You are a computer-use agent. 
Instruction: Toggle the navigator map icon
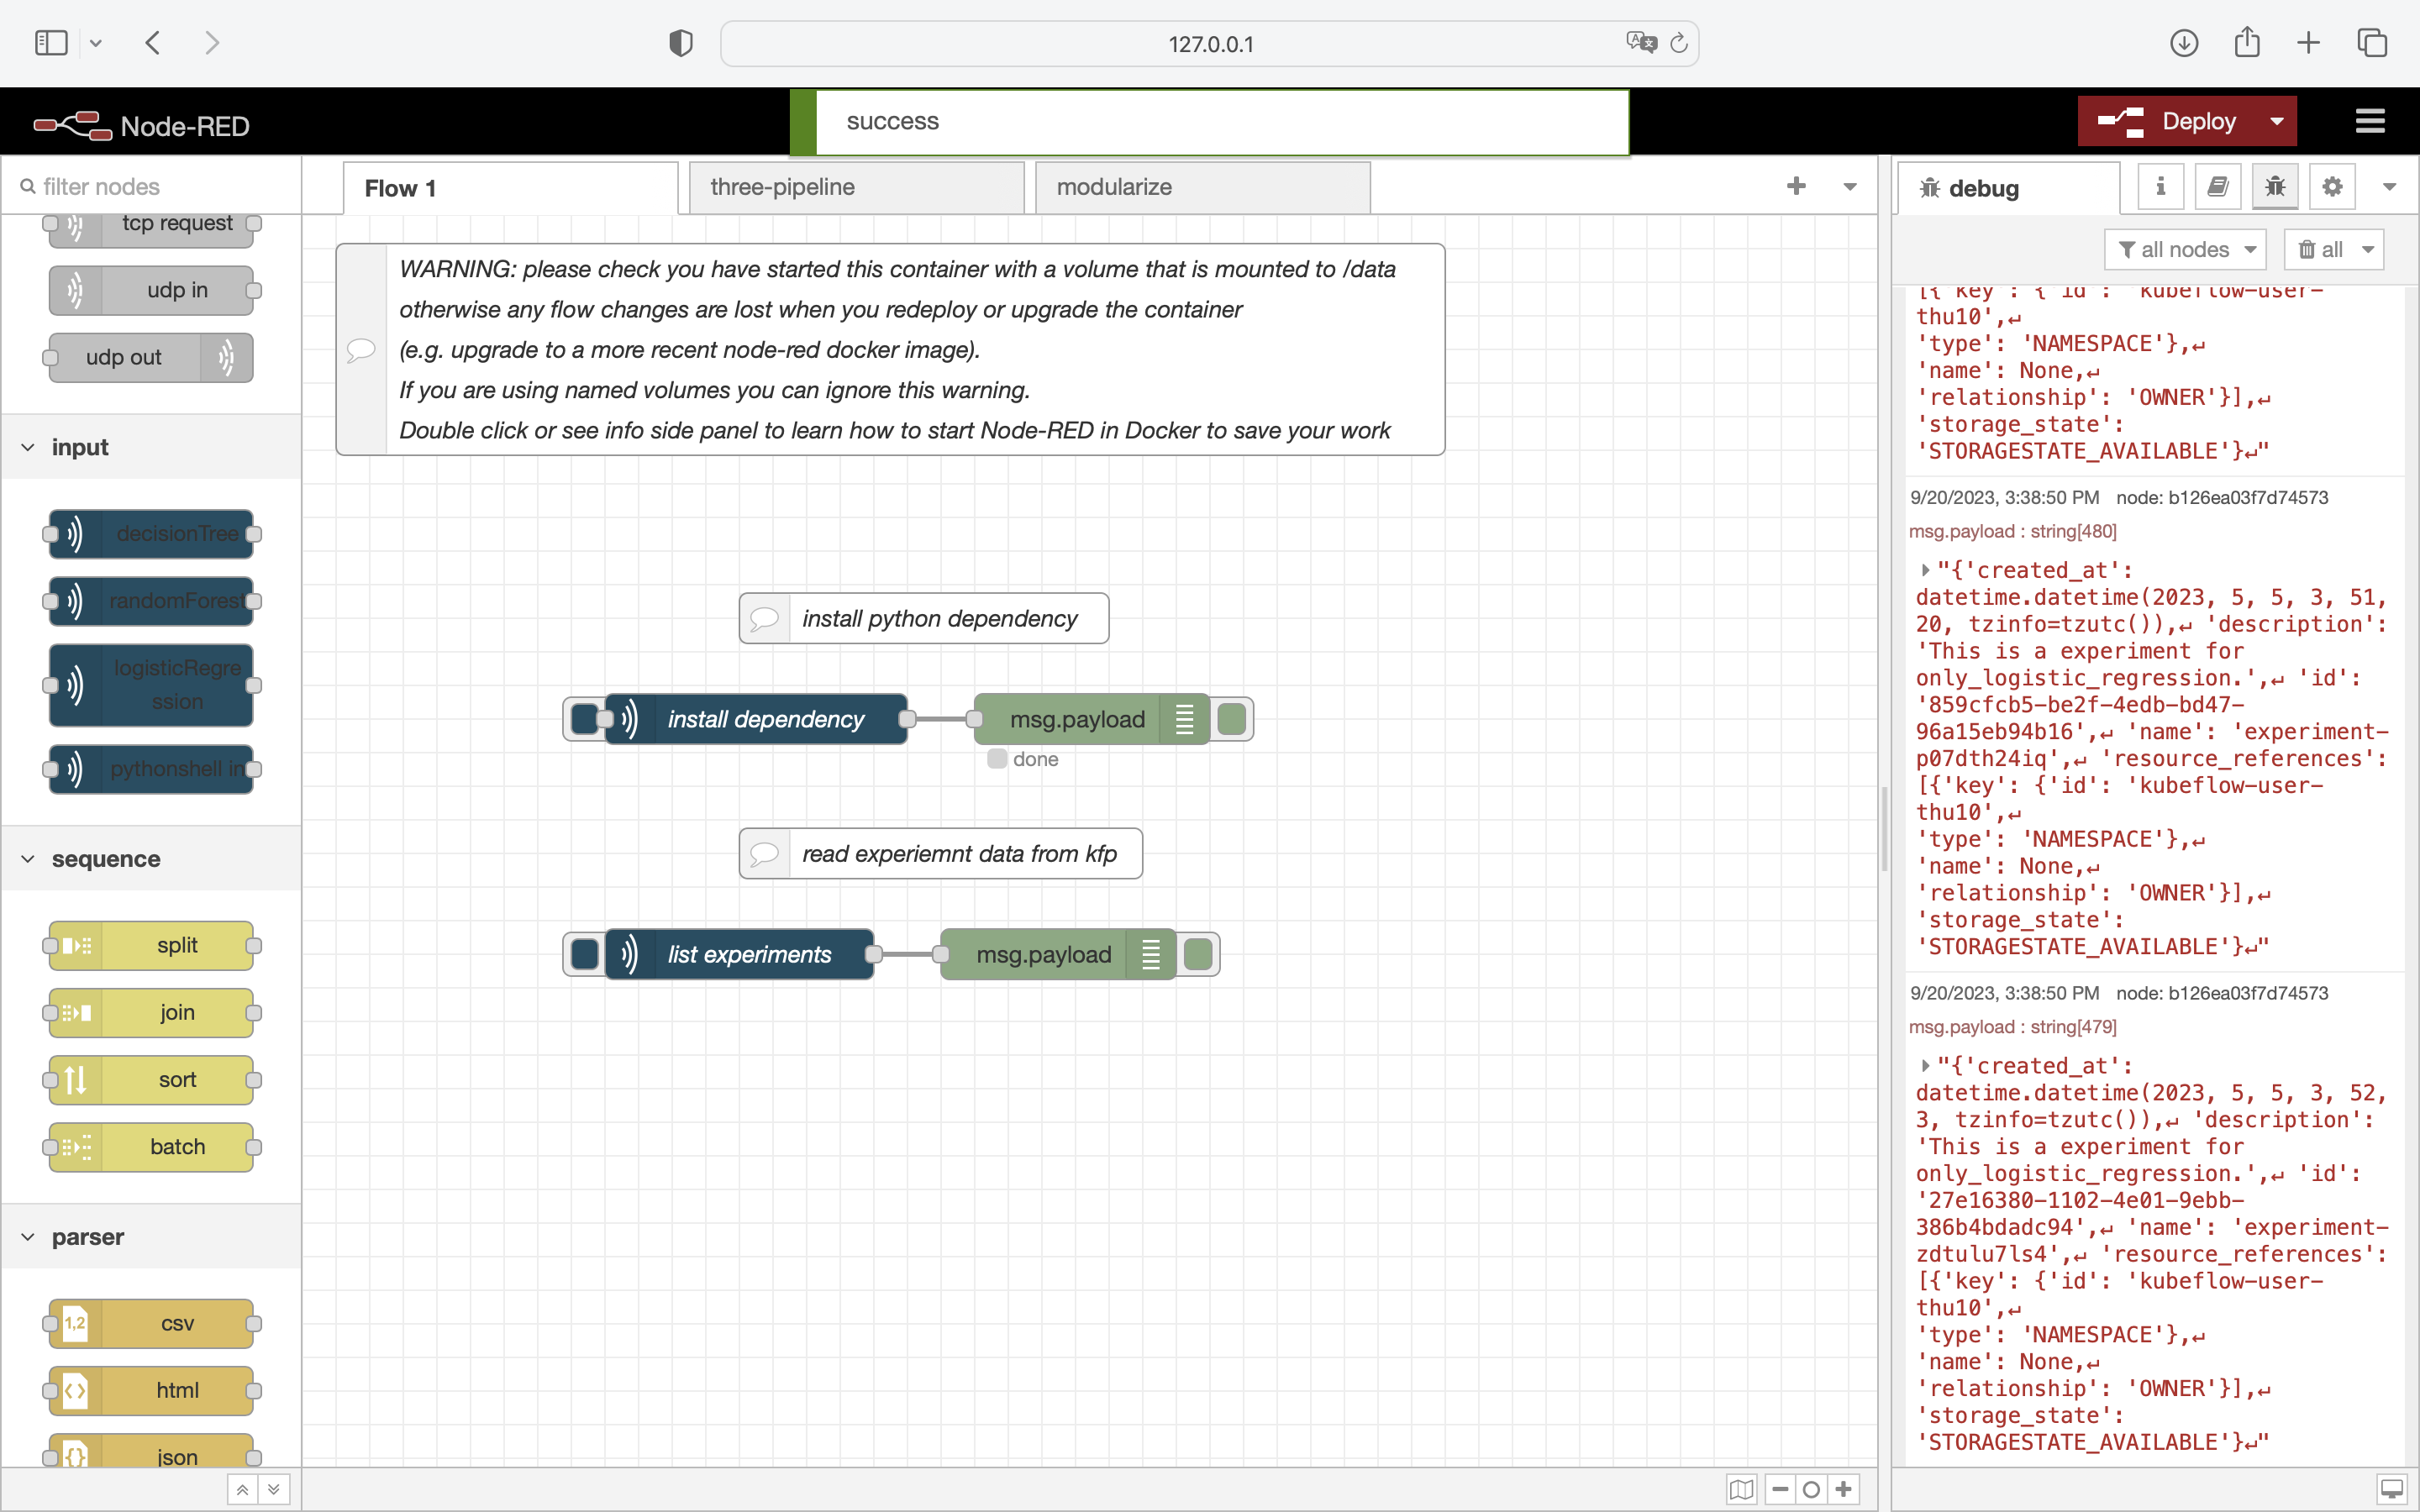(1741, 1489)
